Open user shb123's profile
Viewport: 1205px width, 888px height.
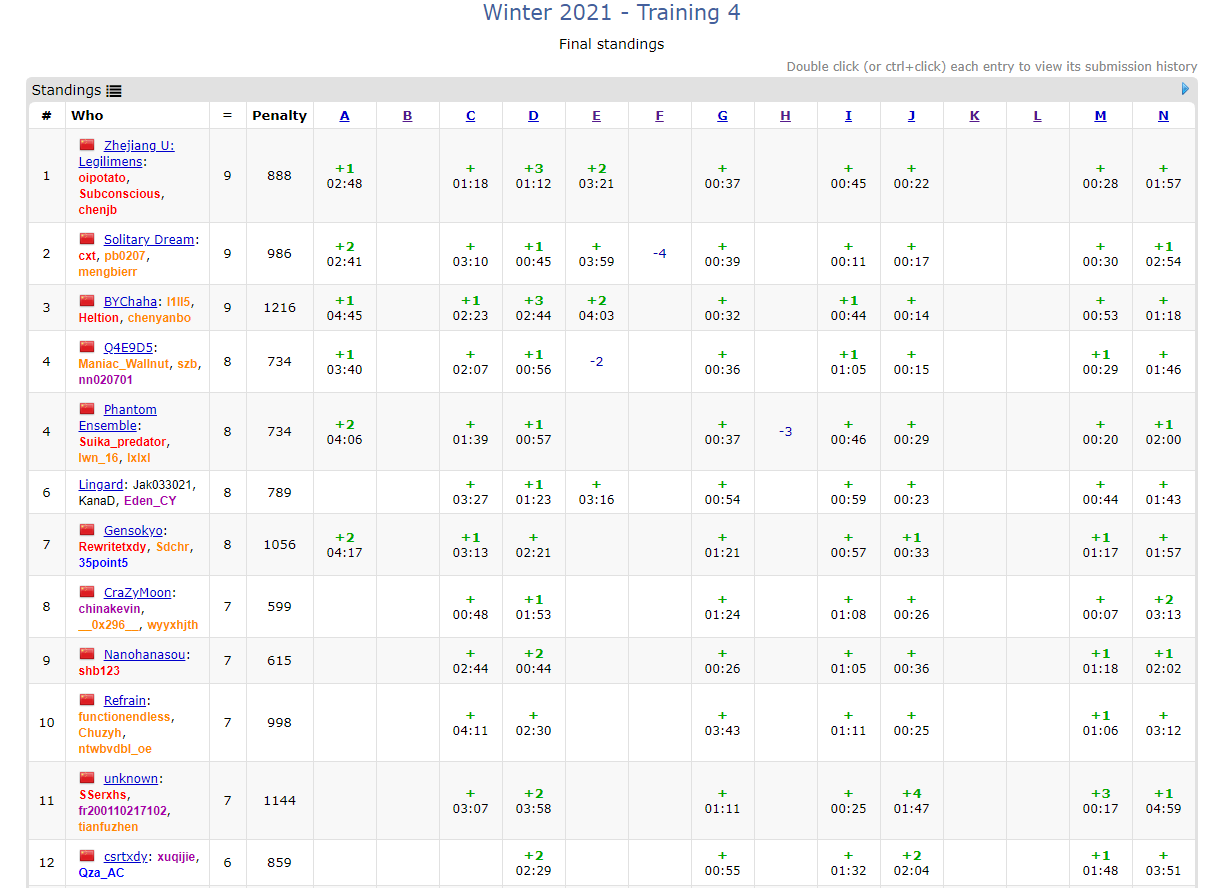click(99, 670)
